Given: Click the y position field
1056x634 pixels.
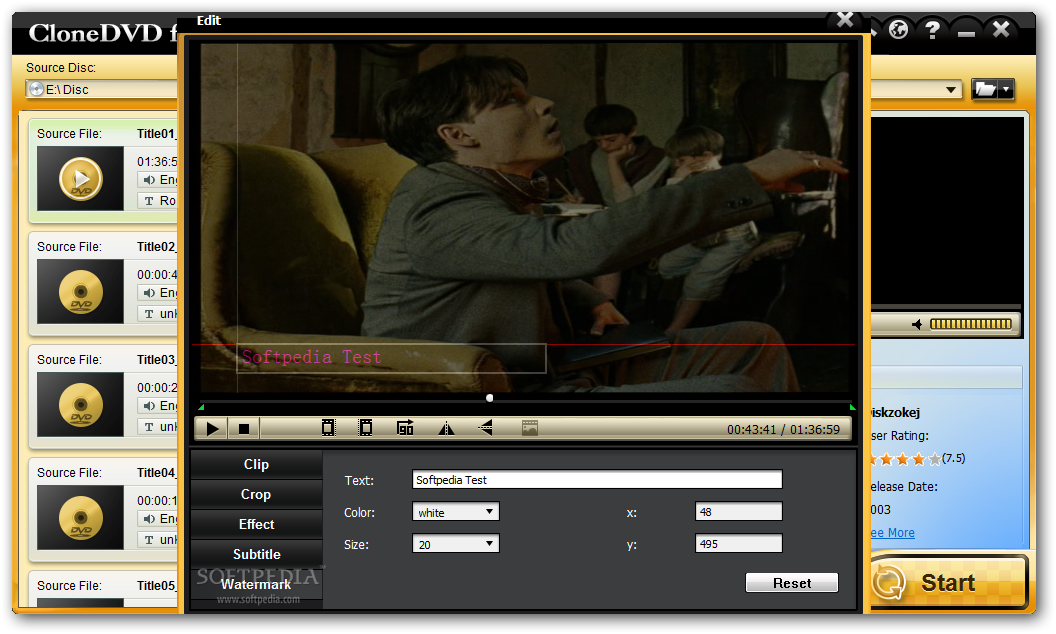Looking at the screenshot, I should (x=738, y=543).
